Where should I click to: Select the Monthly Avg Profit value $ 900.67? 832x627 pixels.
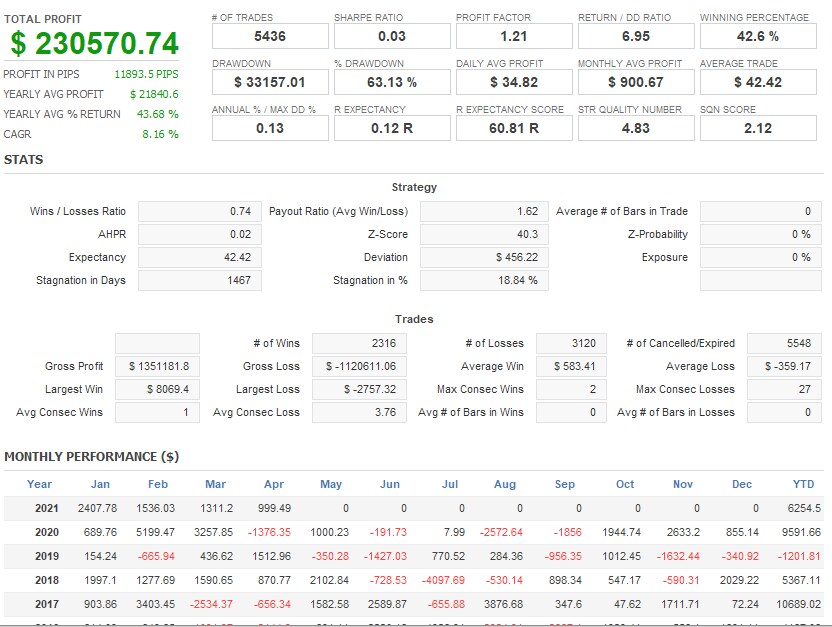pyautogui.click(x=636, y=83)
